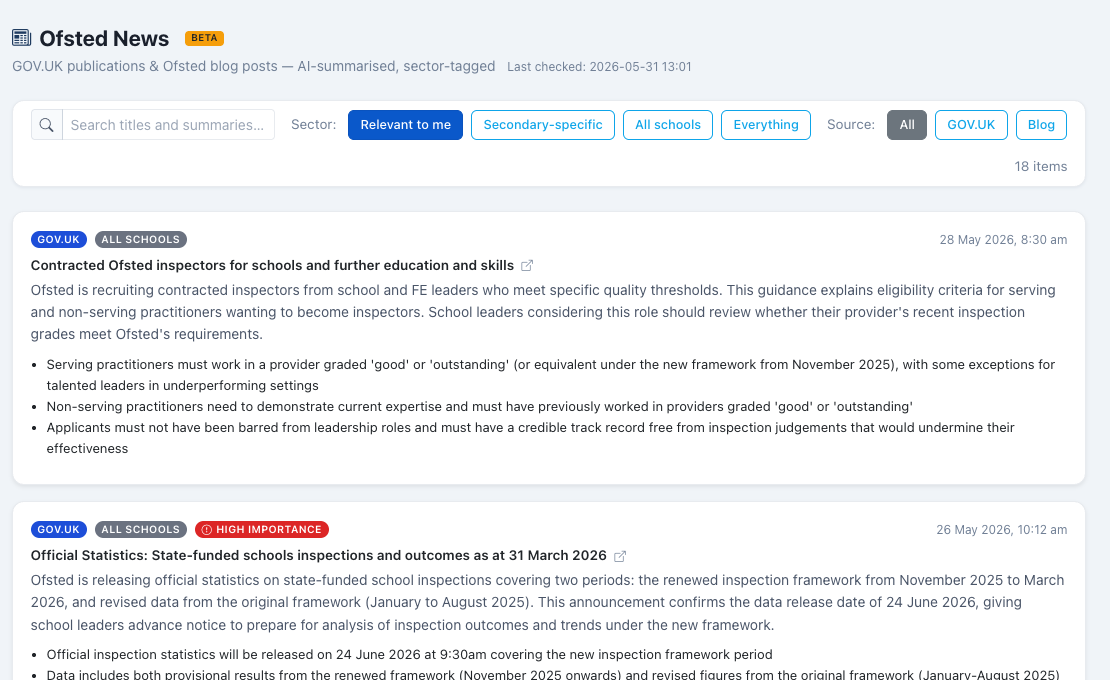Click summary 'Ofsted is releasing official statistics'
The image size is (1110, 680).
[547, 602]
